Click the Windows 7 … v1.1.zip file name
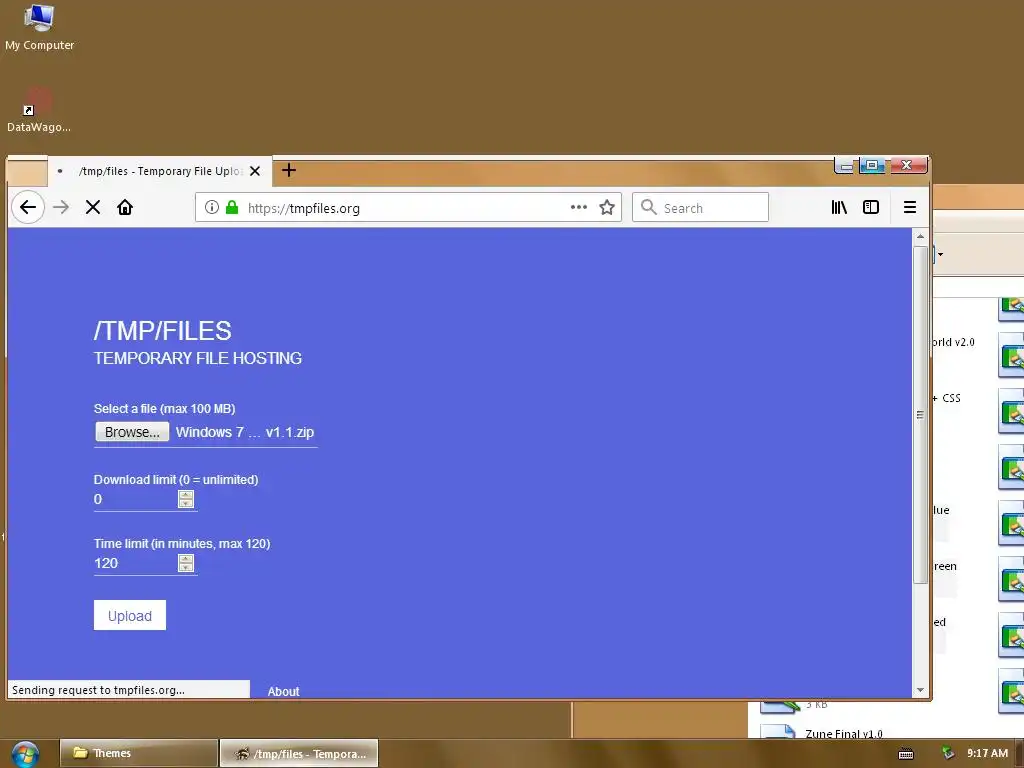This screenshot has height=768, width=1024. [x=245, y=432]
